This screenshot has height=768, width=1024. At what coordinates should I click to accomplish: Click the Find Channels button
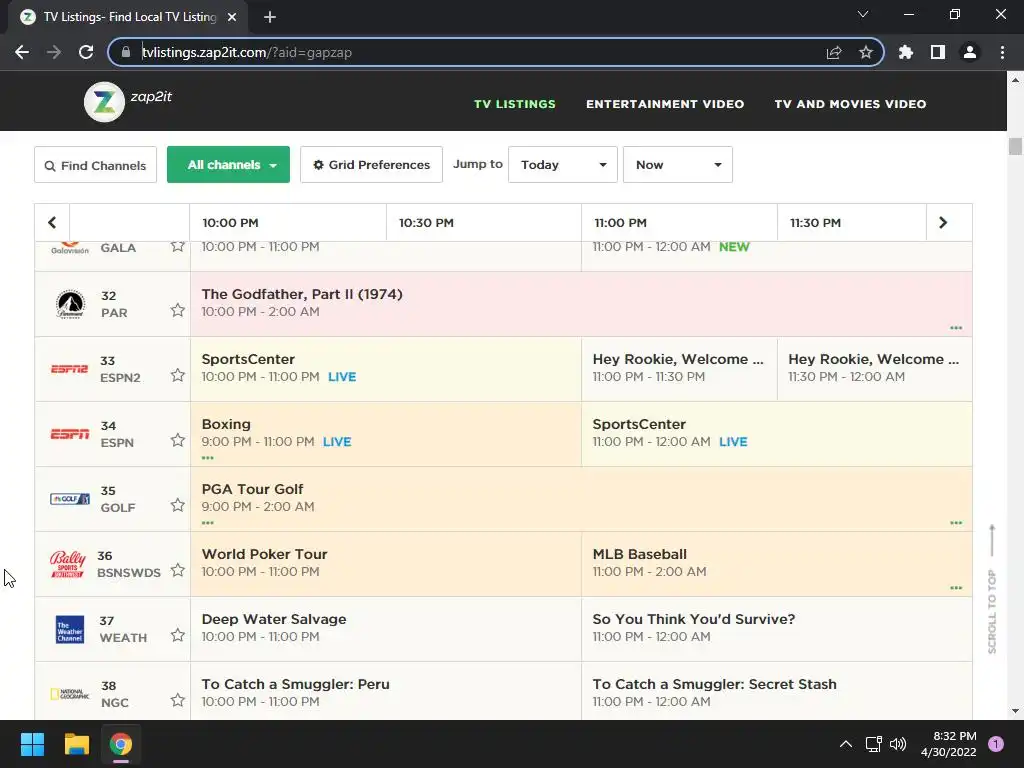coord(95,165)
